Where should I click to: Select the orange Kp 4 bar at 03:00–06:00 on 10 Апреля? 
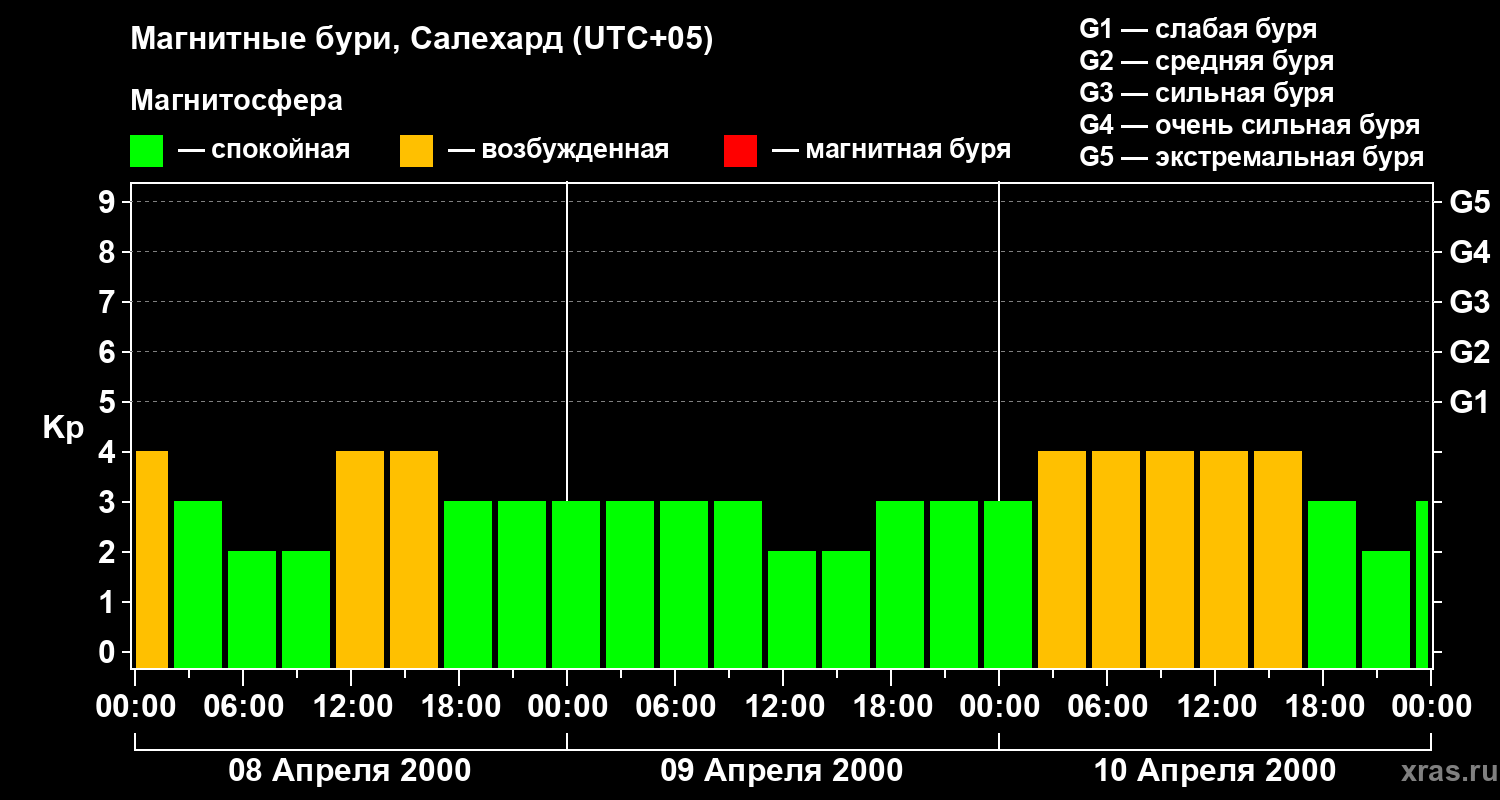(1062, 559)
